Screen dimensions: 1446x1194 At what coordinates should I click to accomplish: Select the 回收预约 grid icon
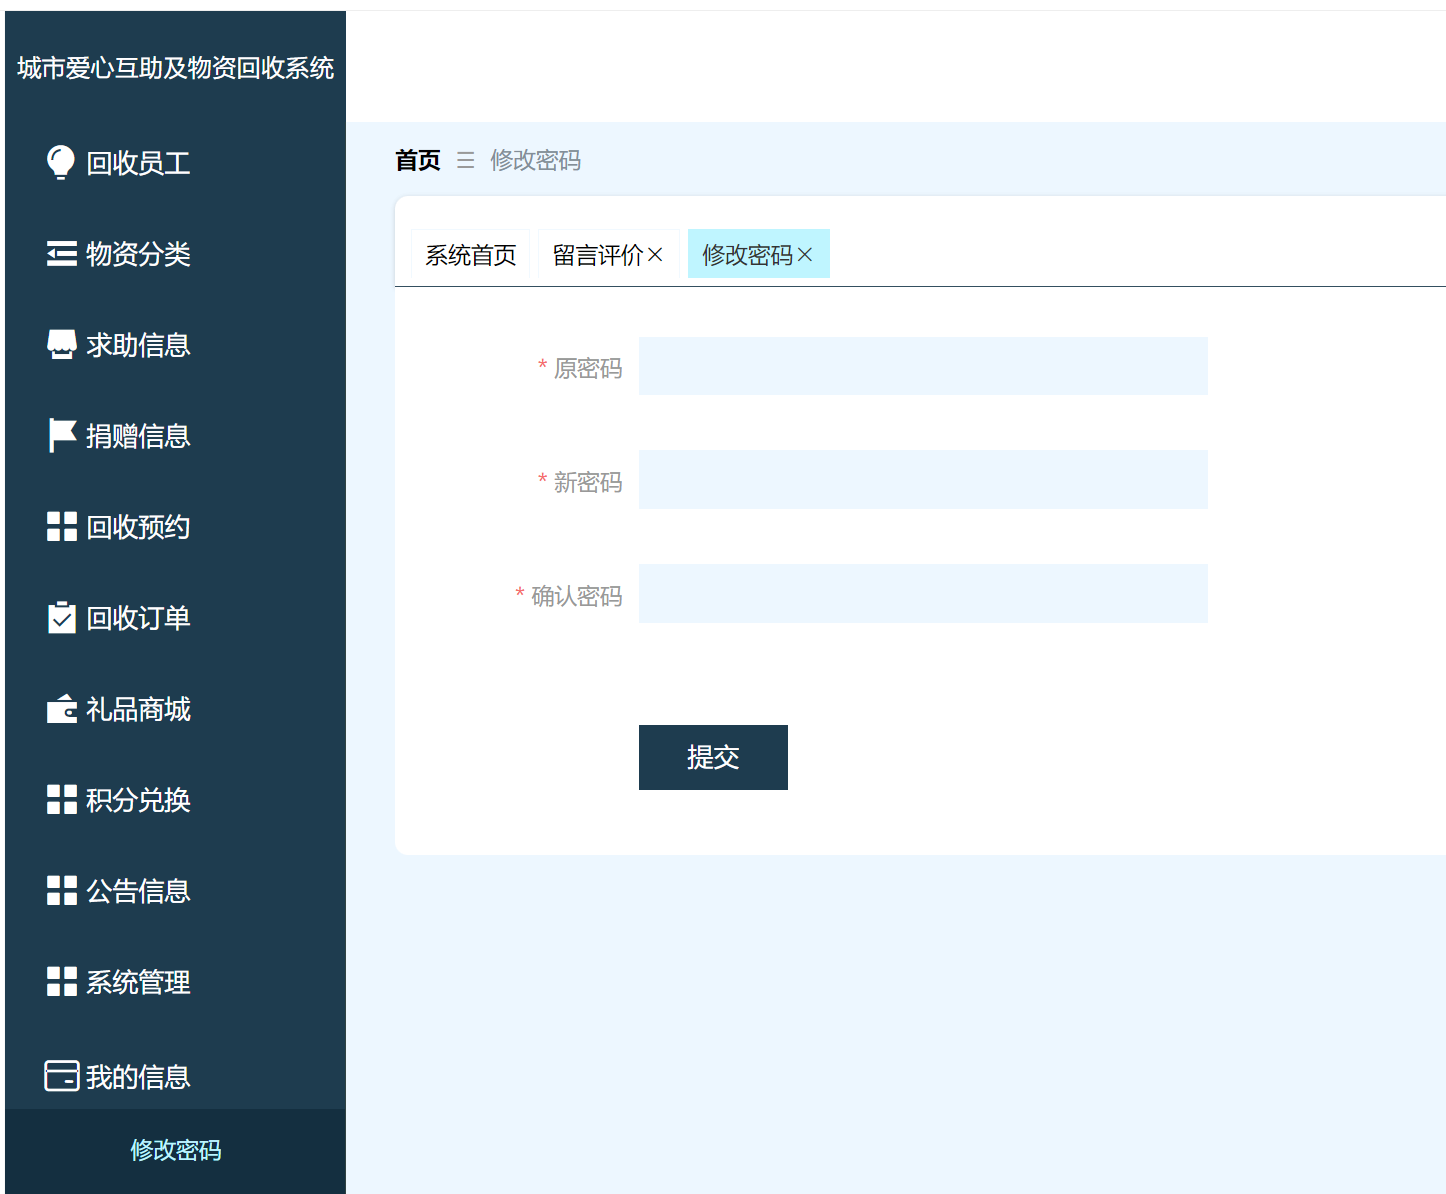pos(60,526)
